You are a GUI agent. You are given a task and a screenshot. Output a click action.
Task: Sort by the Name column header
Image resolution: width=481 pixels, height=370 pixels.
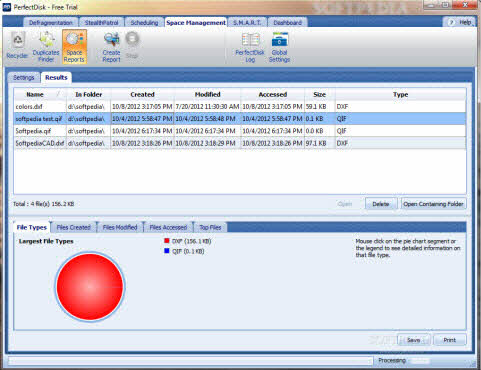40,94
